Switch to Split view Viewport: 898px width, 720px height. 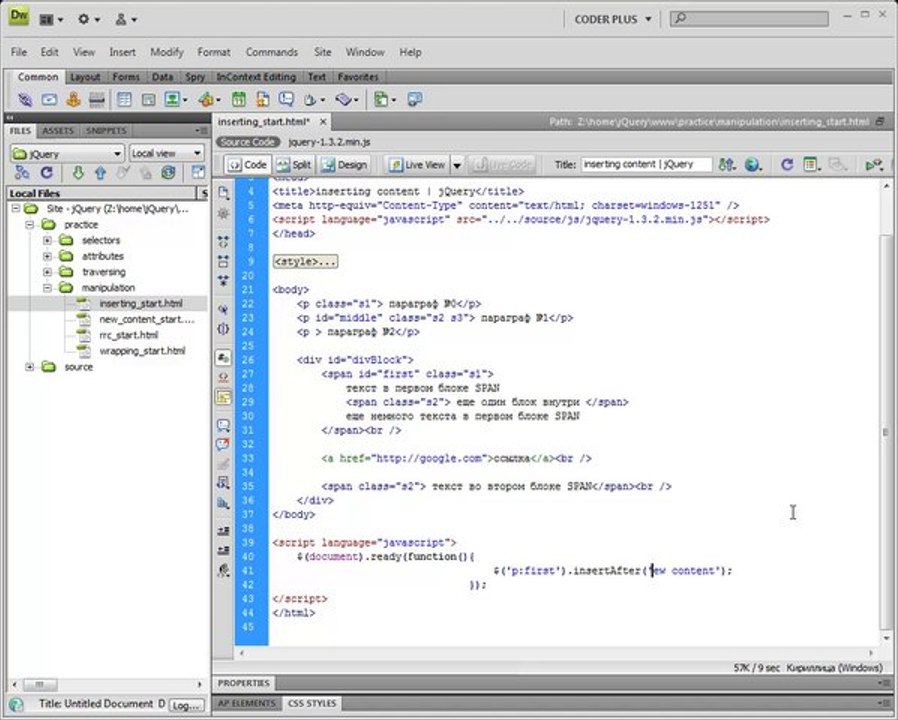[294, 165]
